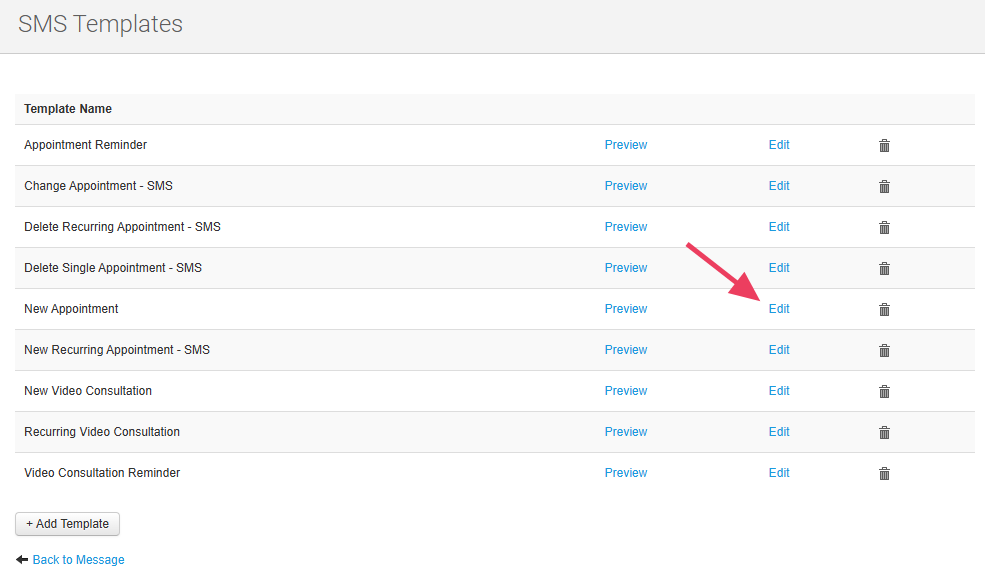Delete the Appointment Reminder template via trash icon
The height and width of the screenshot is (586, 985).
tap(884, 146)
